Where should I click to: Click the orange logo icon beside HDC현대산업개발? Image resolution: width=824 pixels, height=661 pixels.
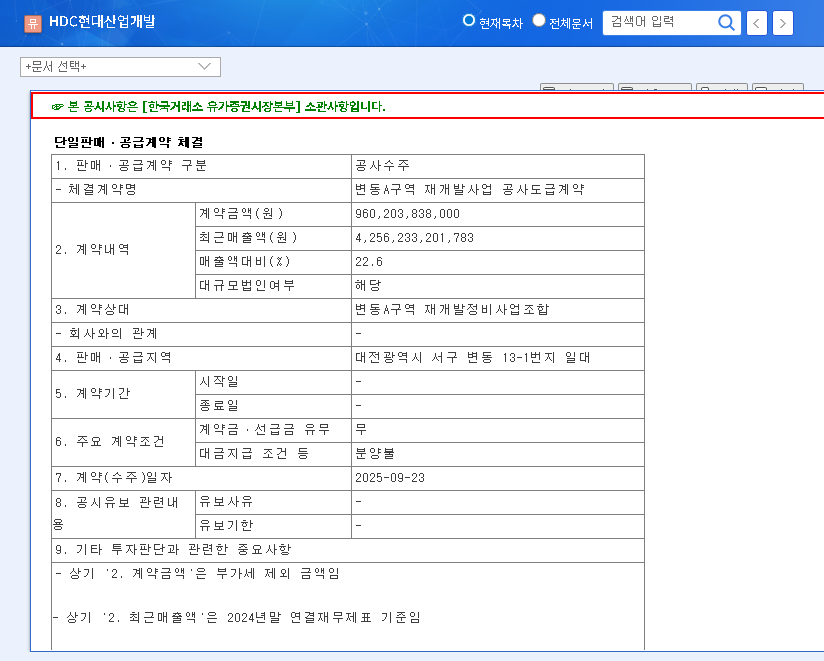(x=33, y=23)
